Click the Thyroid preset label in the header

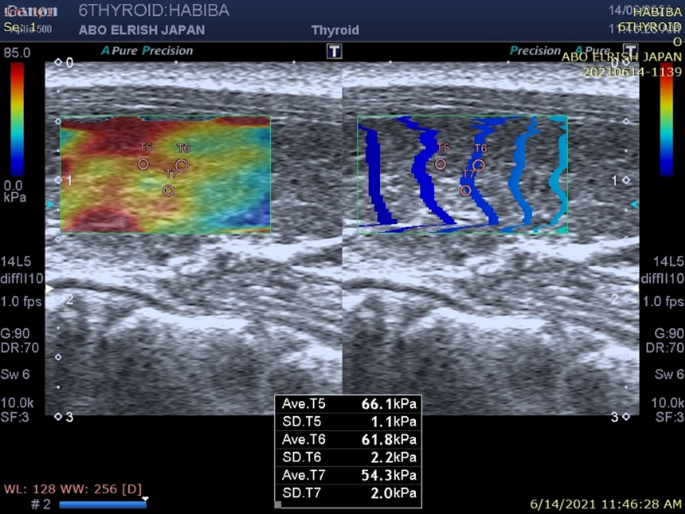tap(335, 30)
